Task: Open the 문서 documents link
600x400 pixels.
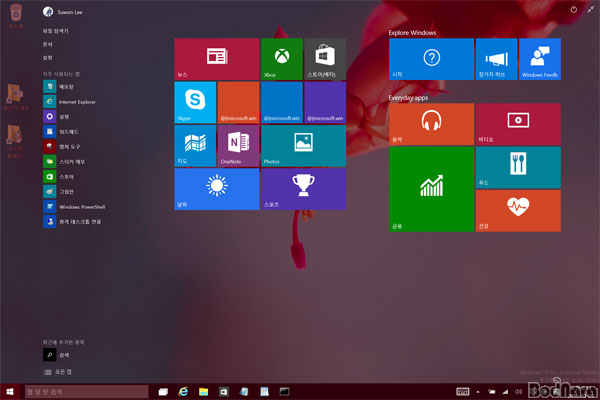Action: 47,44
